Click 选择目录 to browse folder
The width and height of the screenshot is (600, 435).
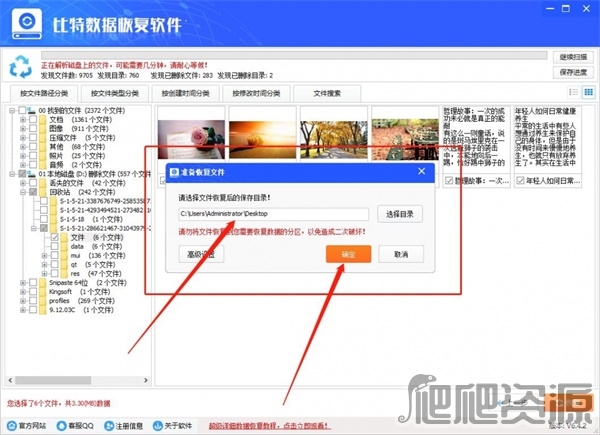[400, 214]
